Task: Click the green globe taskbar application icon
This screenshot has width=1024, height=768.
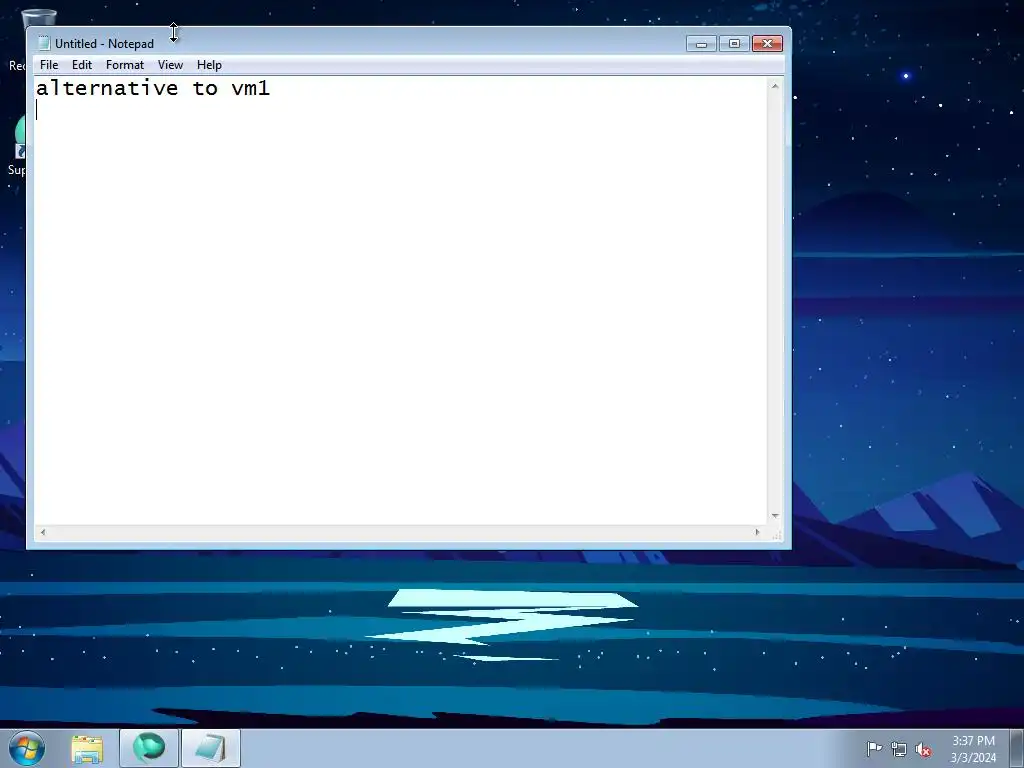Action: pyautogui.click(x=149, y=748)
